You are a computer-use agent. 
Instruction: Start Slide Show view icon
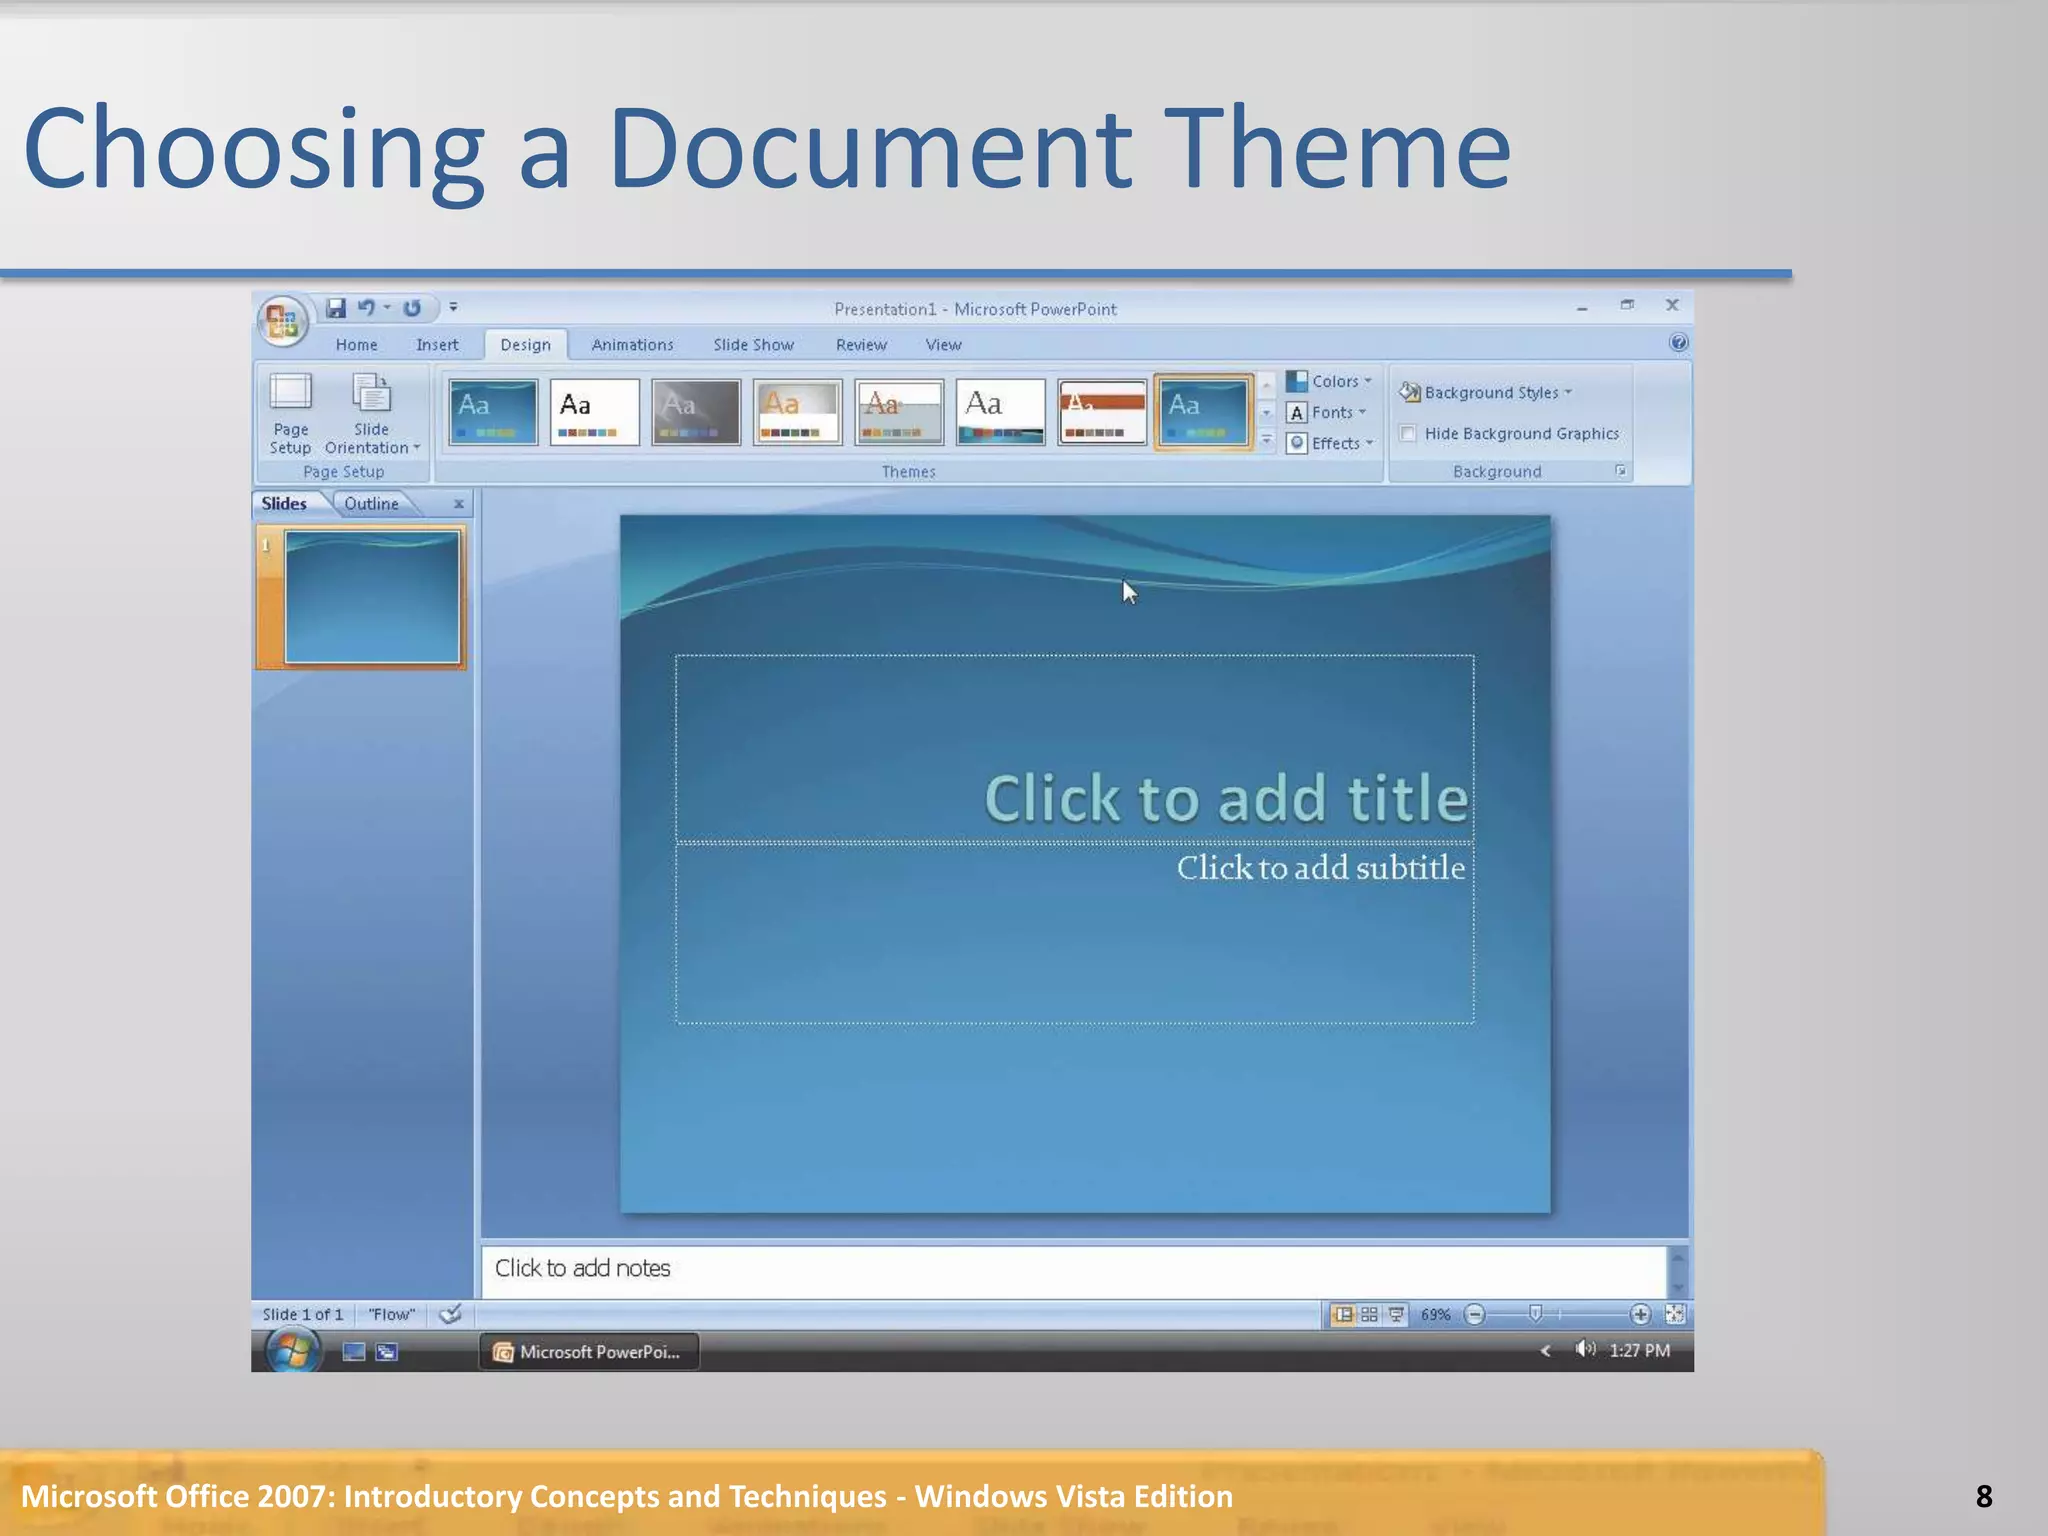pos(1397,1314)
